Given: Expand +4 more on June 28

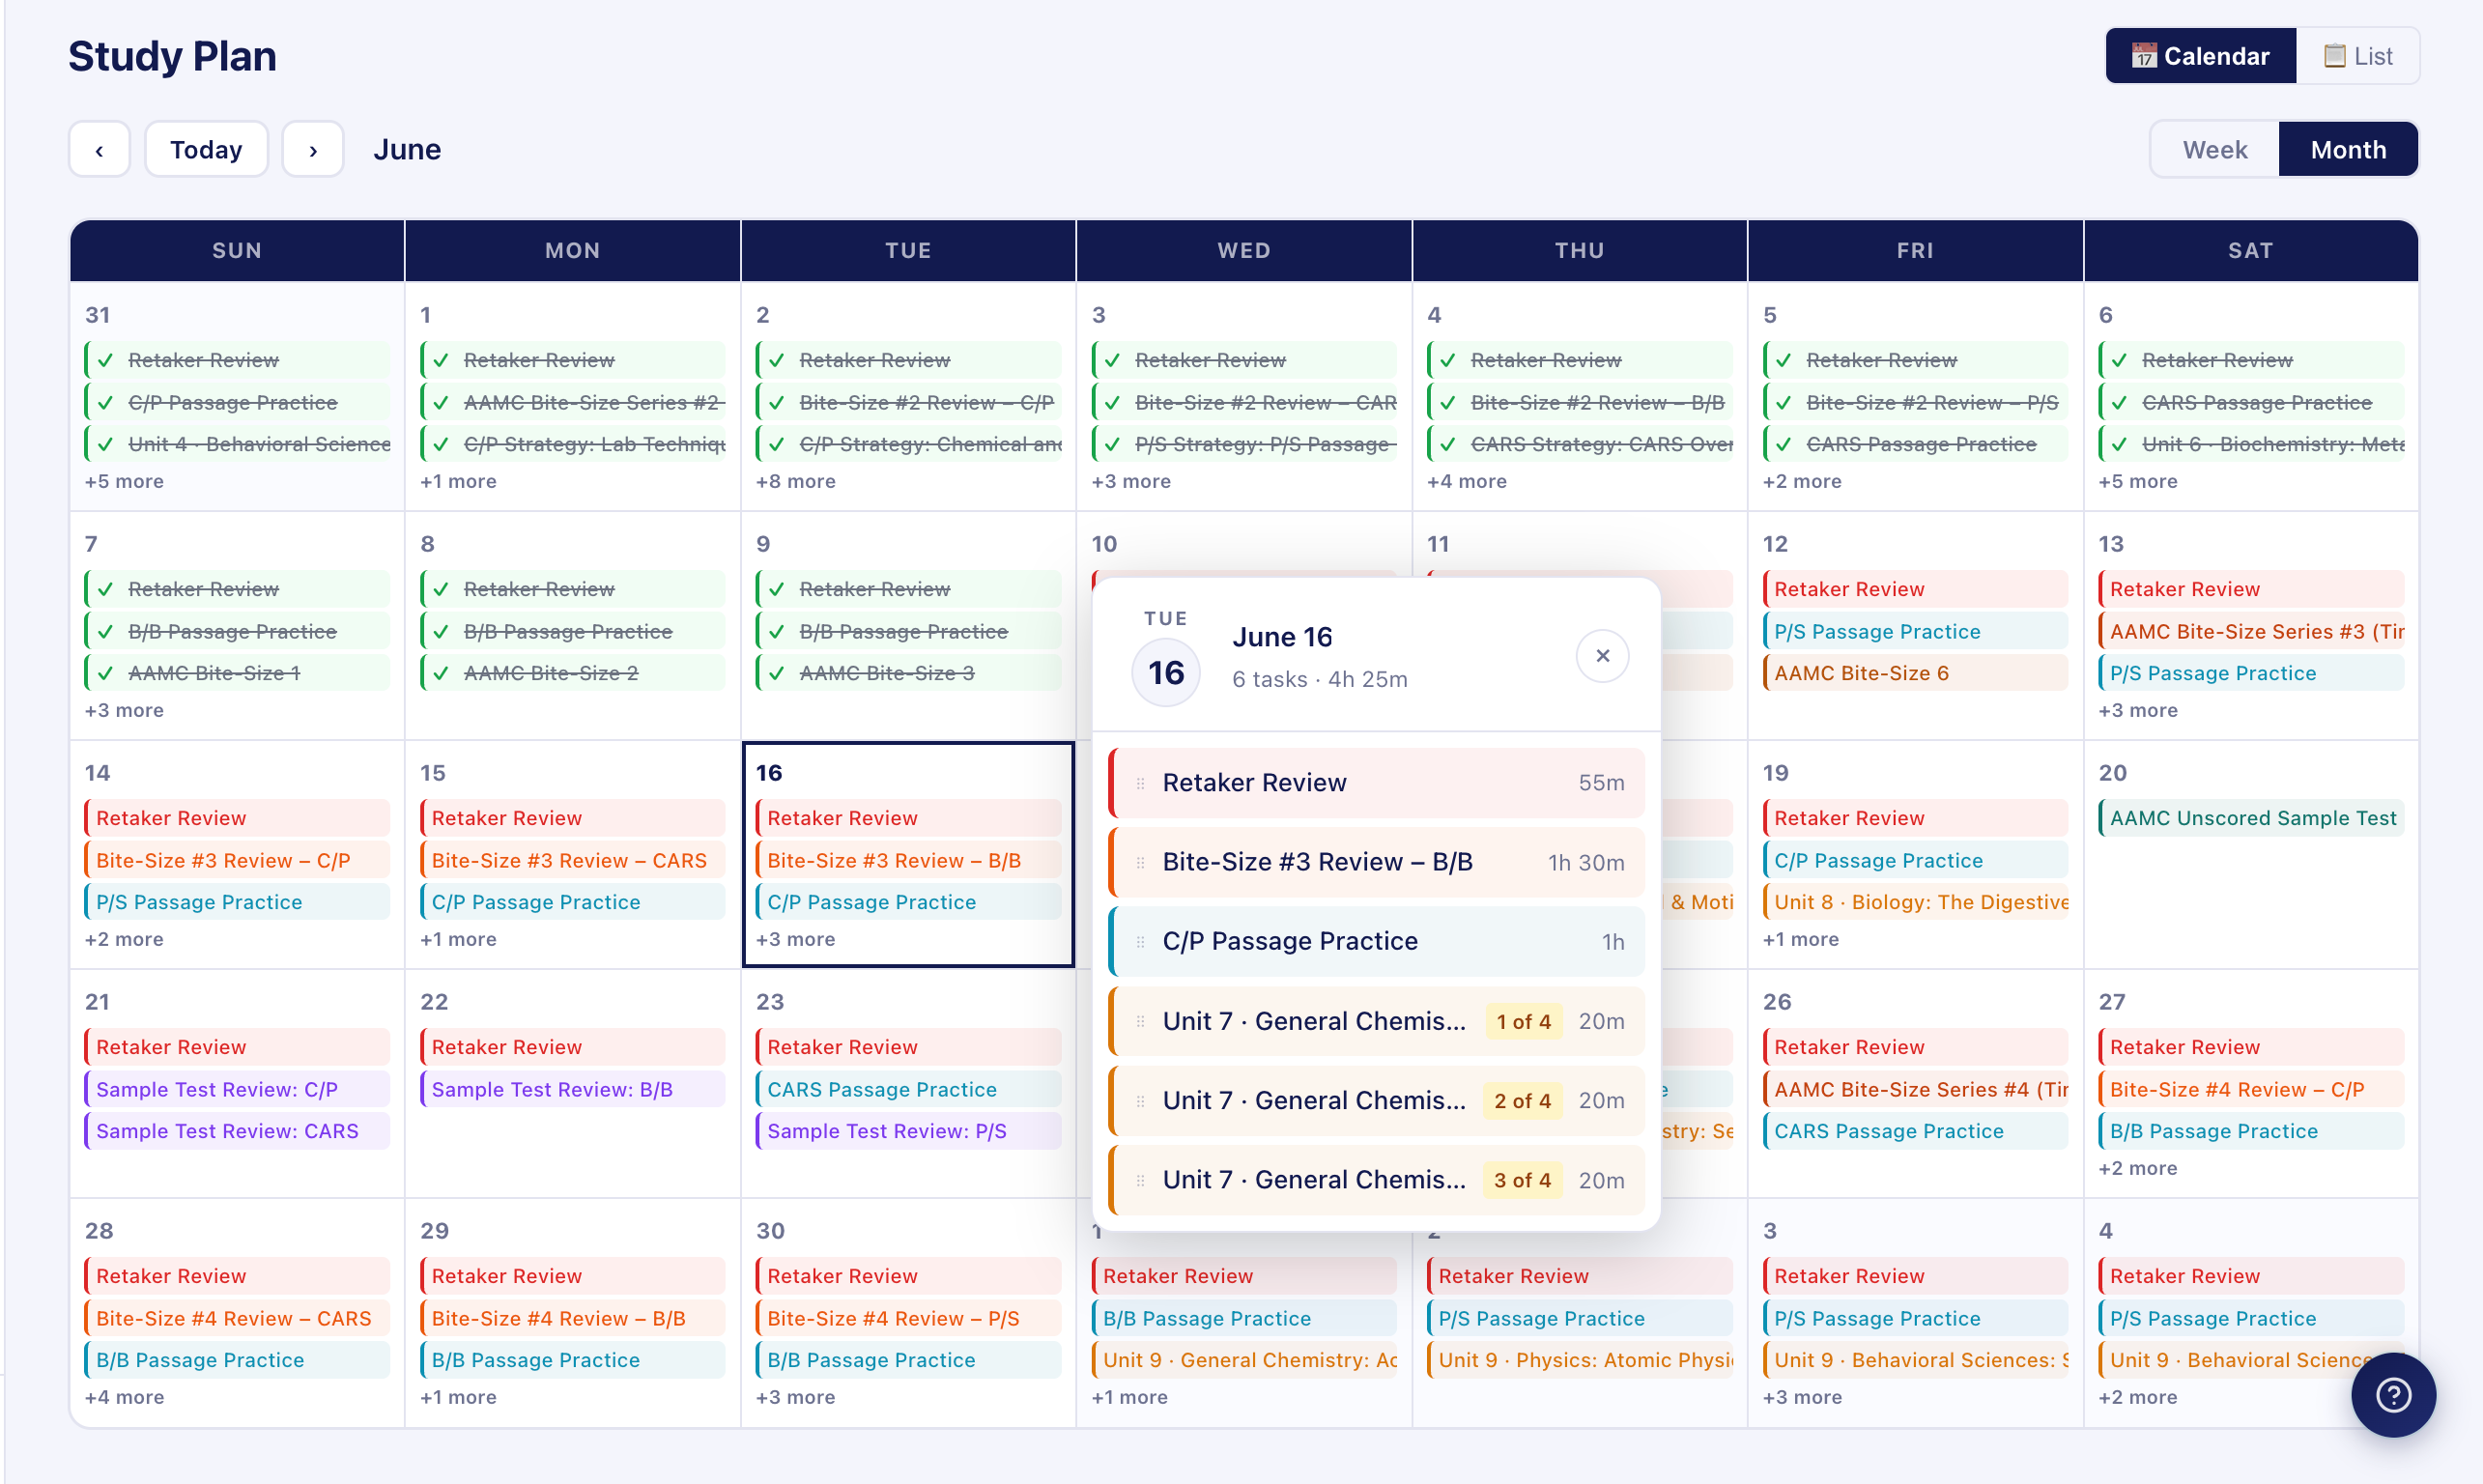Looking at the screenshot, I should (124, 1397).
